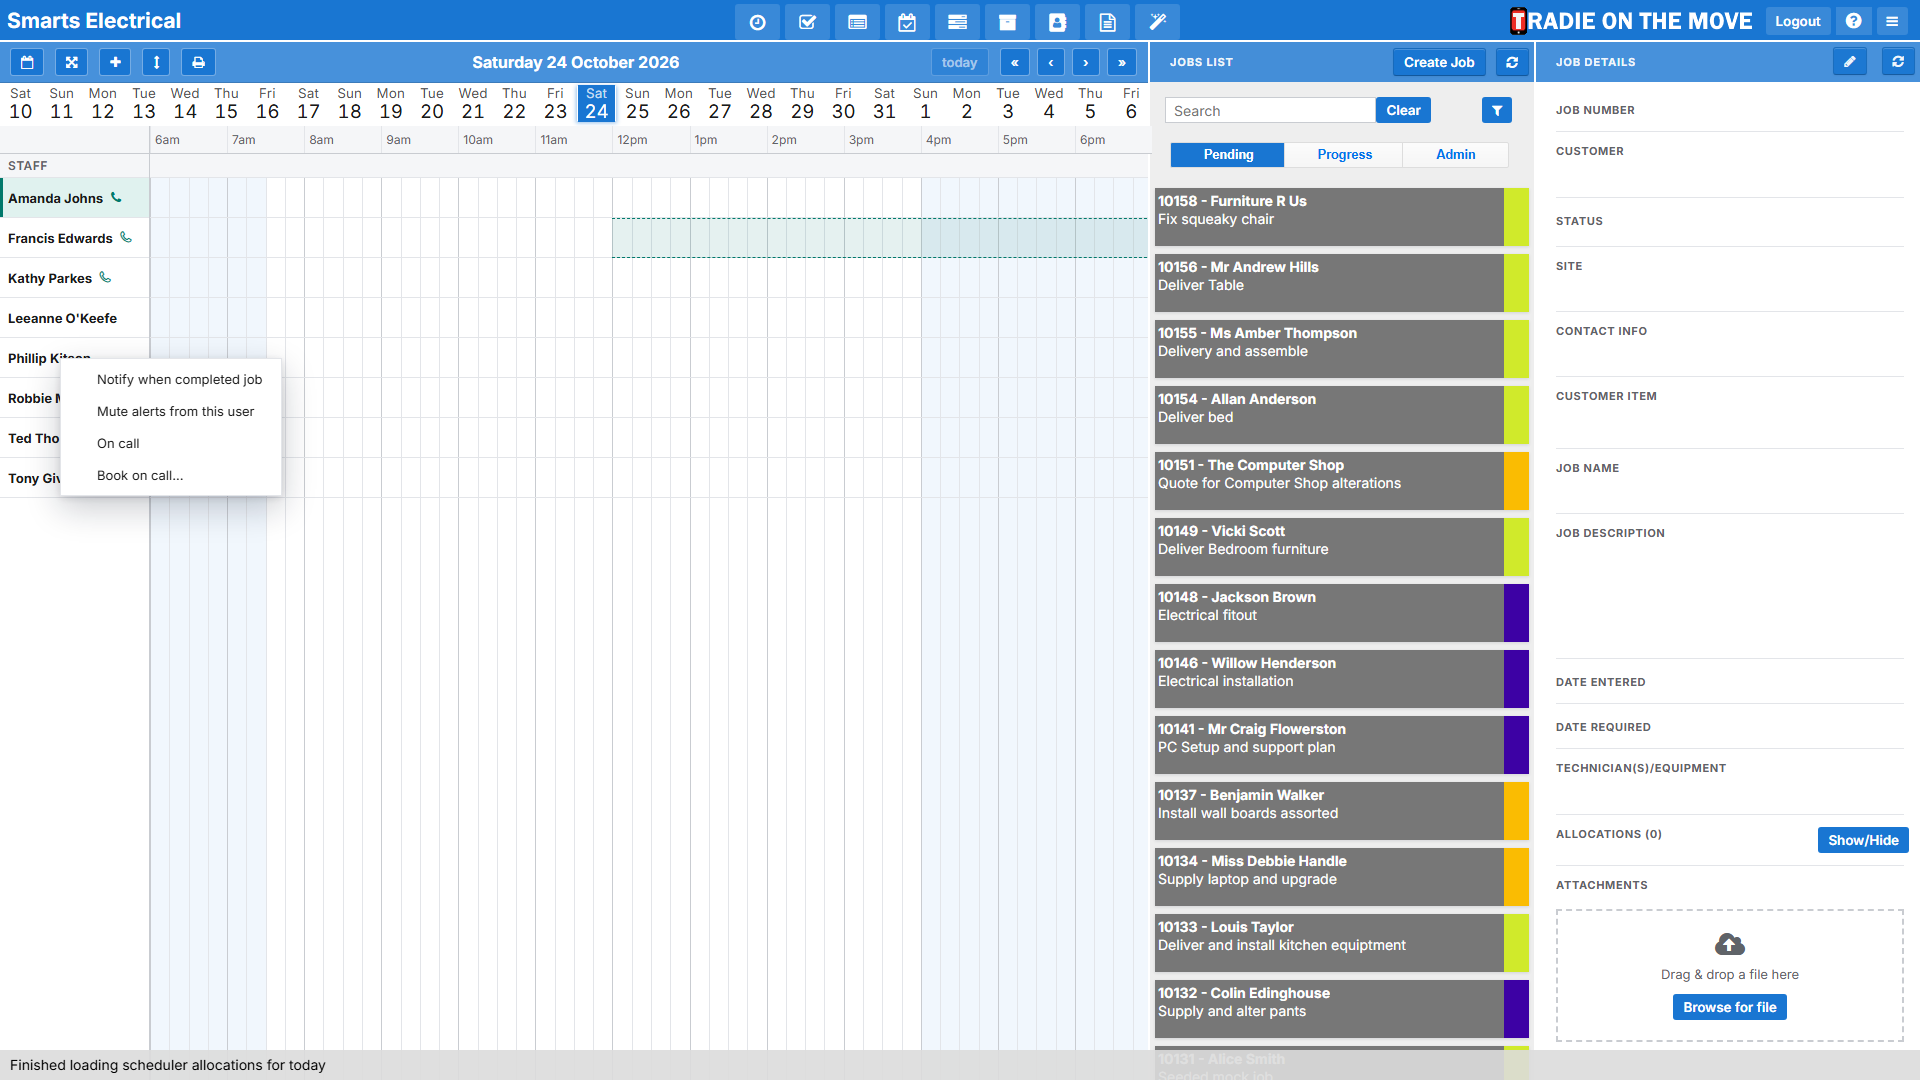
Task: Click the jobs list filter funnel icon
Action: click(1497, 111)
